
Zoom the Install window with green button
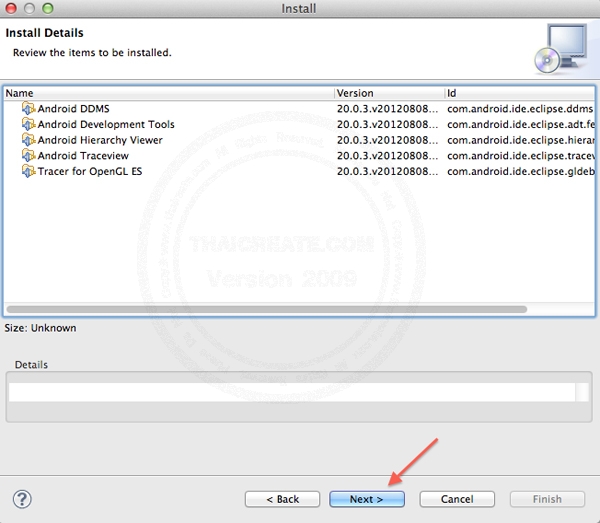(48, 8)
